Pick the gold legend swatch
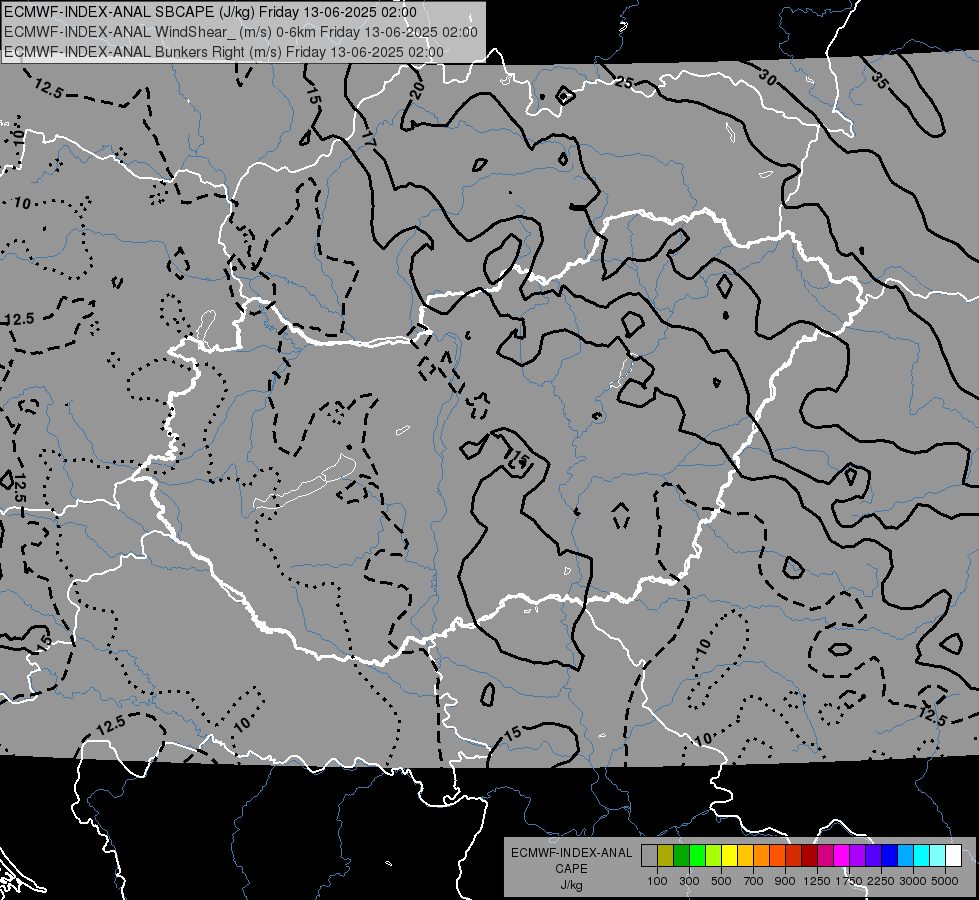Screen dimensions: 979x900 [745, 855]
